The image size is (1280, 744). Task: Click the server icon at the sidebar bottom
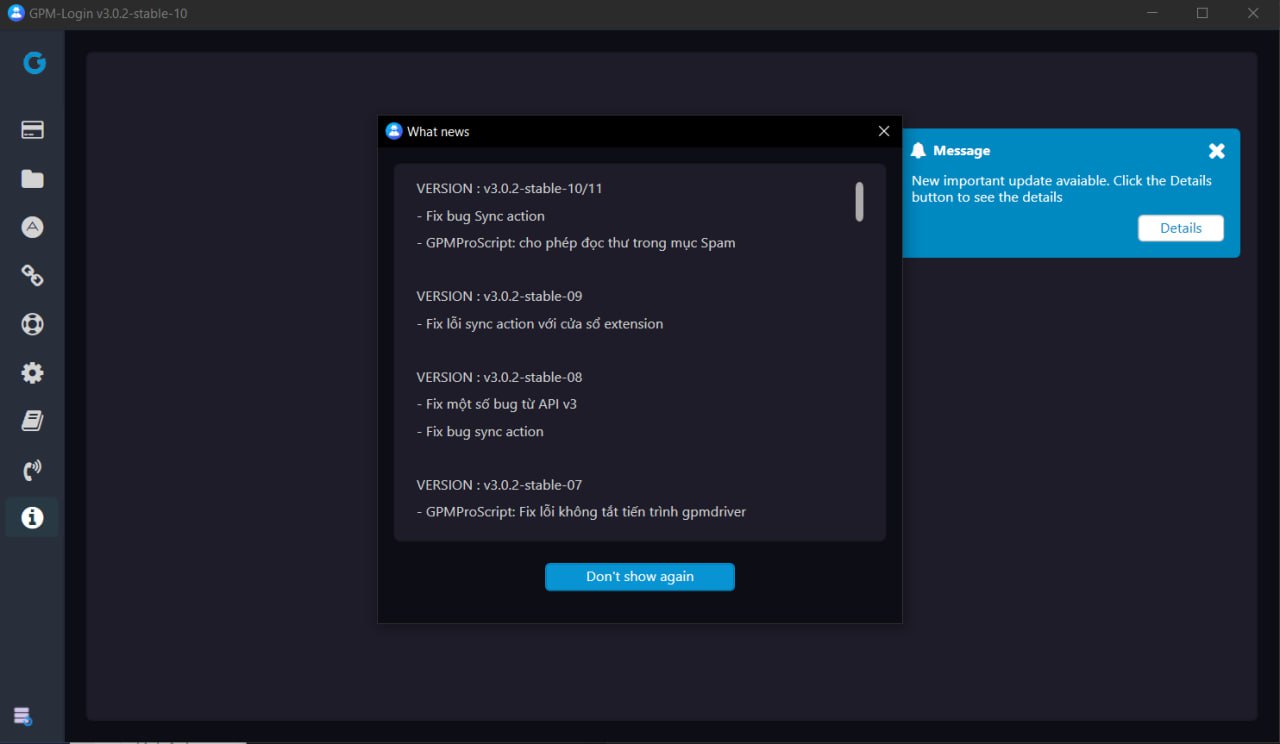point(22,716)
